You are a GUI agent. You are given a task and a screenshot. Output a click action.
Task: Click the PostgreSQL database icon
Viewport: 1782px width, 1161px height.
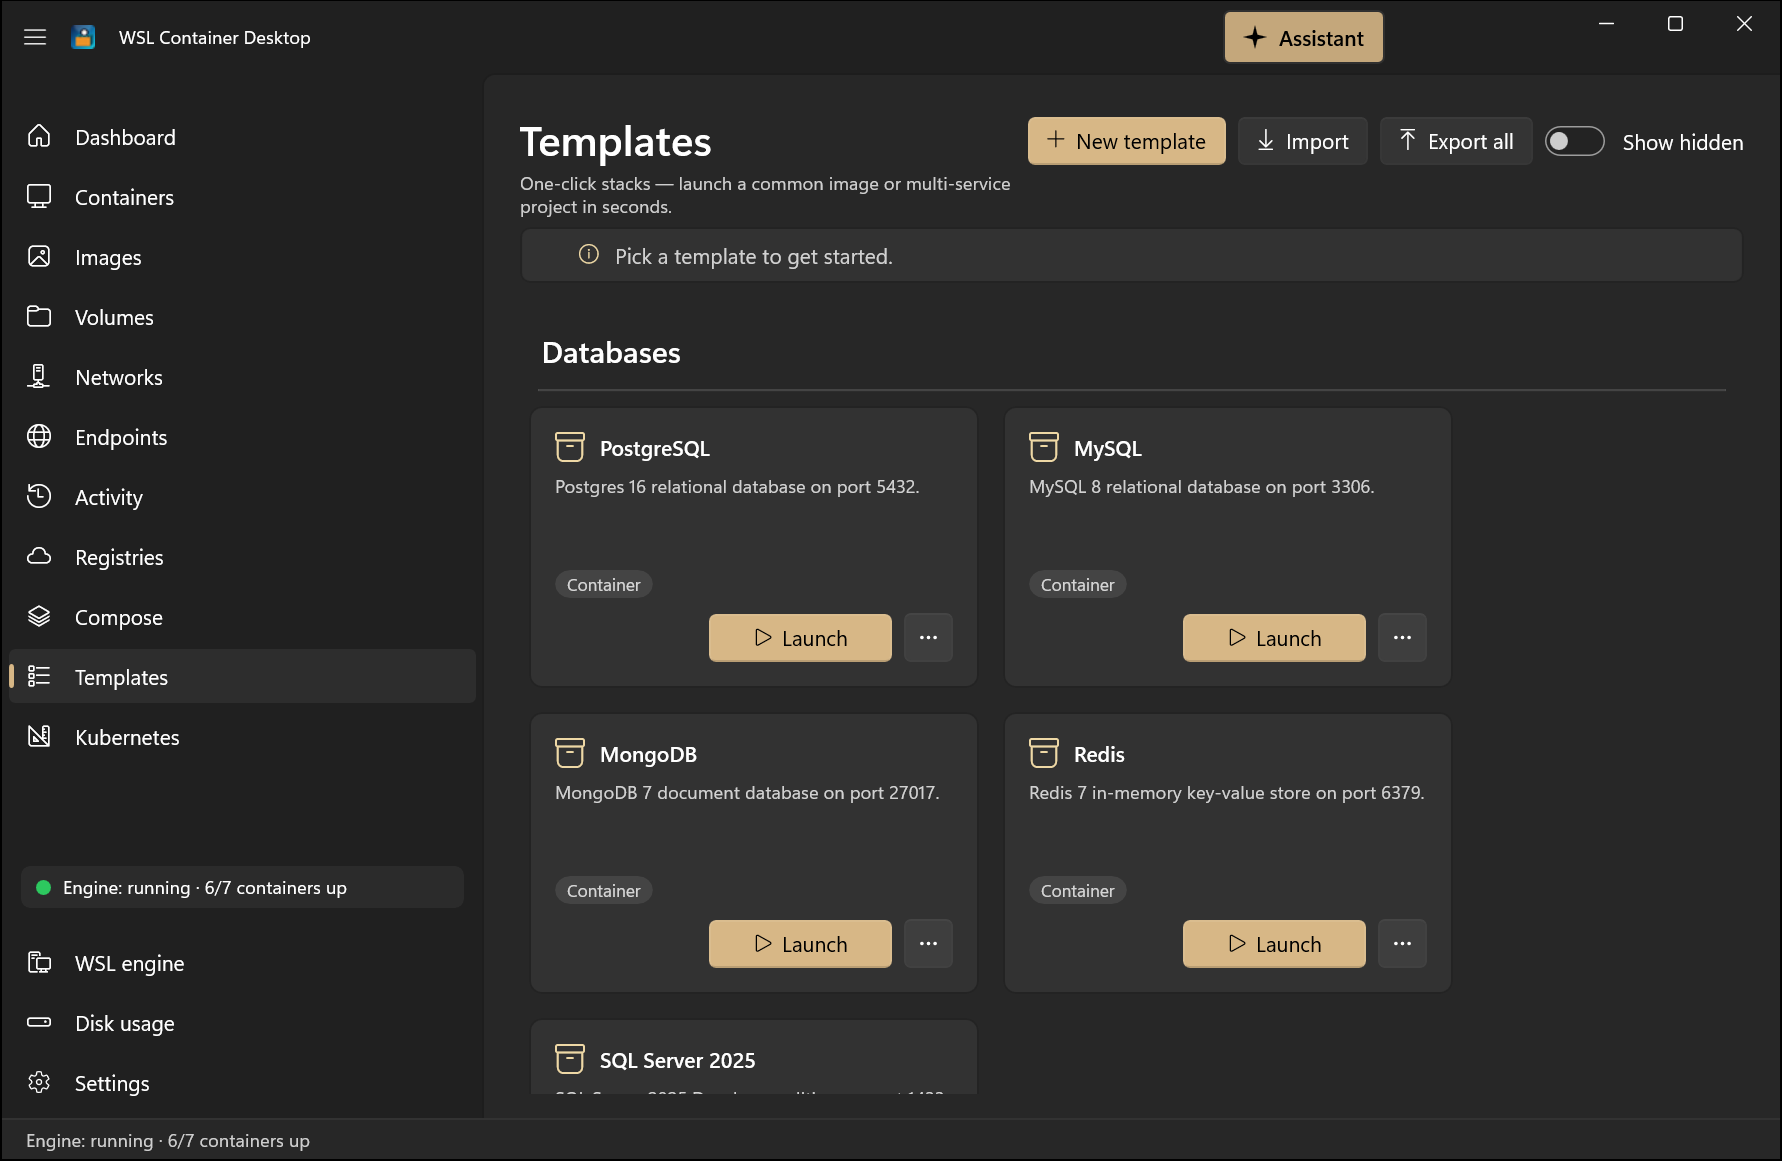570,447
